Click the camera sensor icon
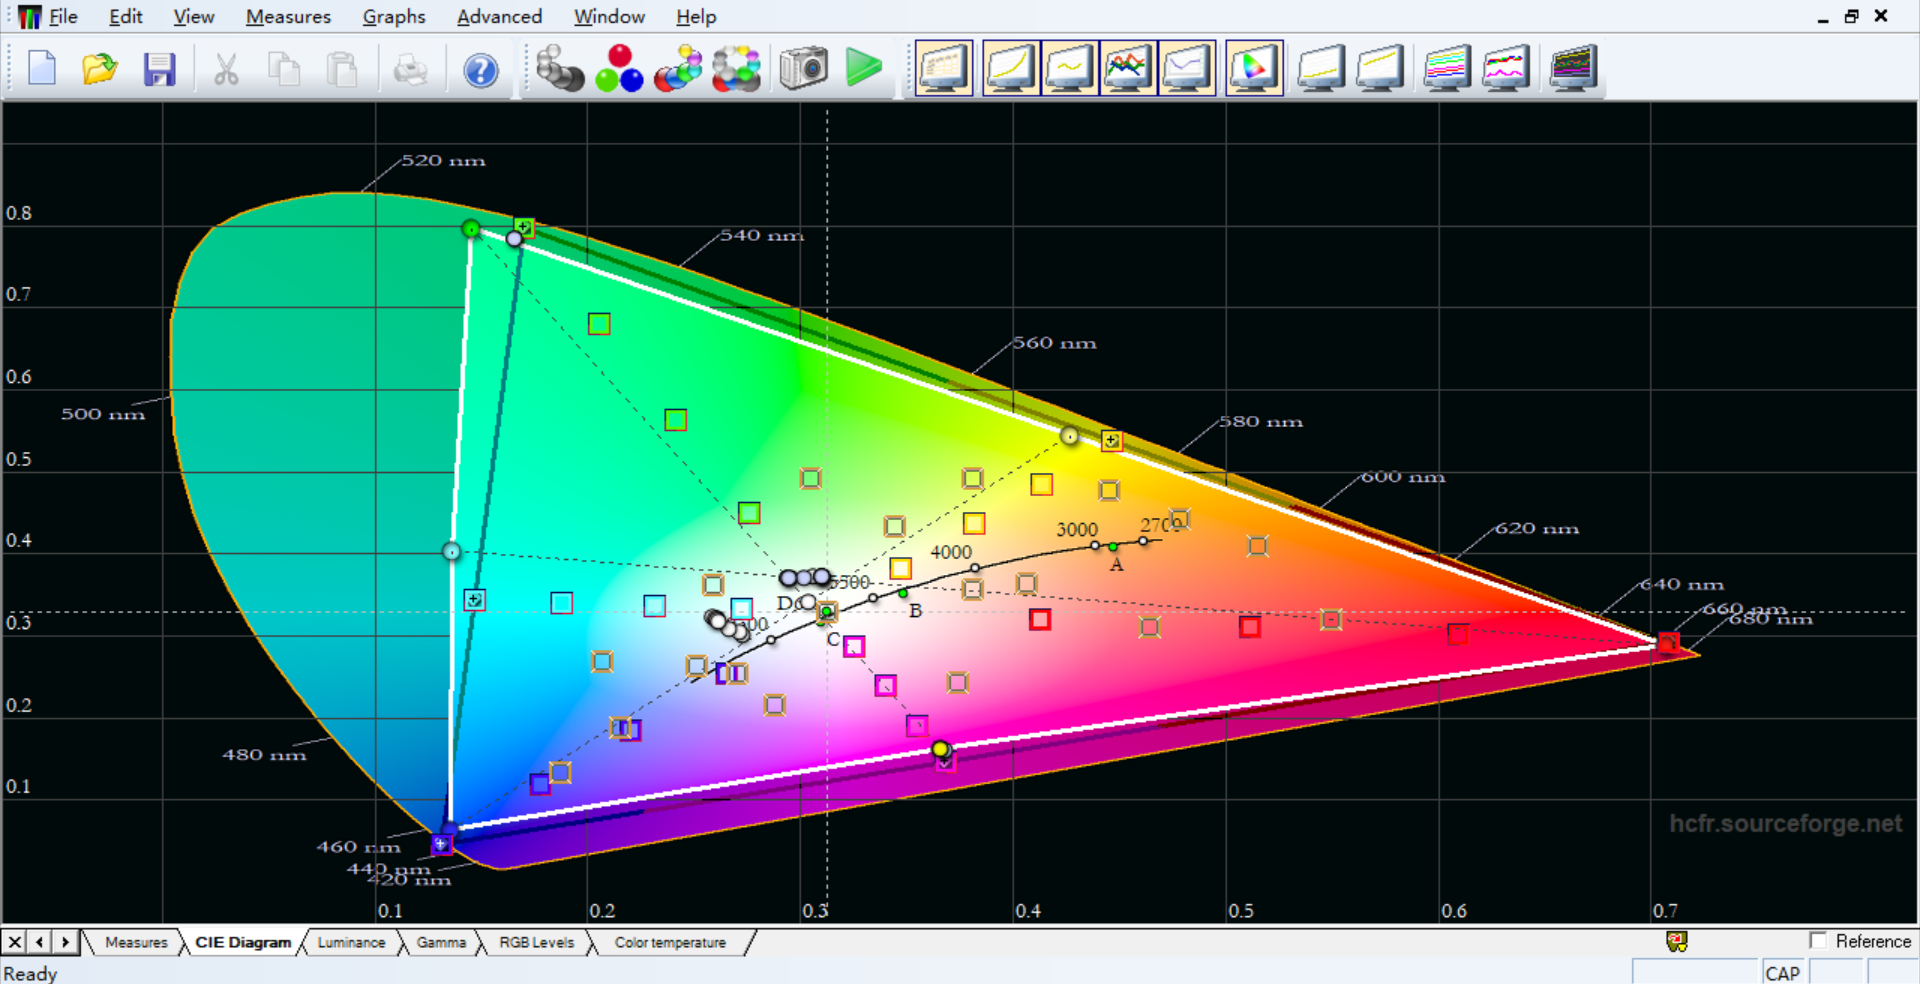This screenshot has width=1920, height=984. click(804, 69)
